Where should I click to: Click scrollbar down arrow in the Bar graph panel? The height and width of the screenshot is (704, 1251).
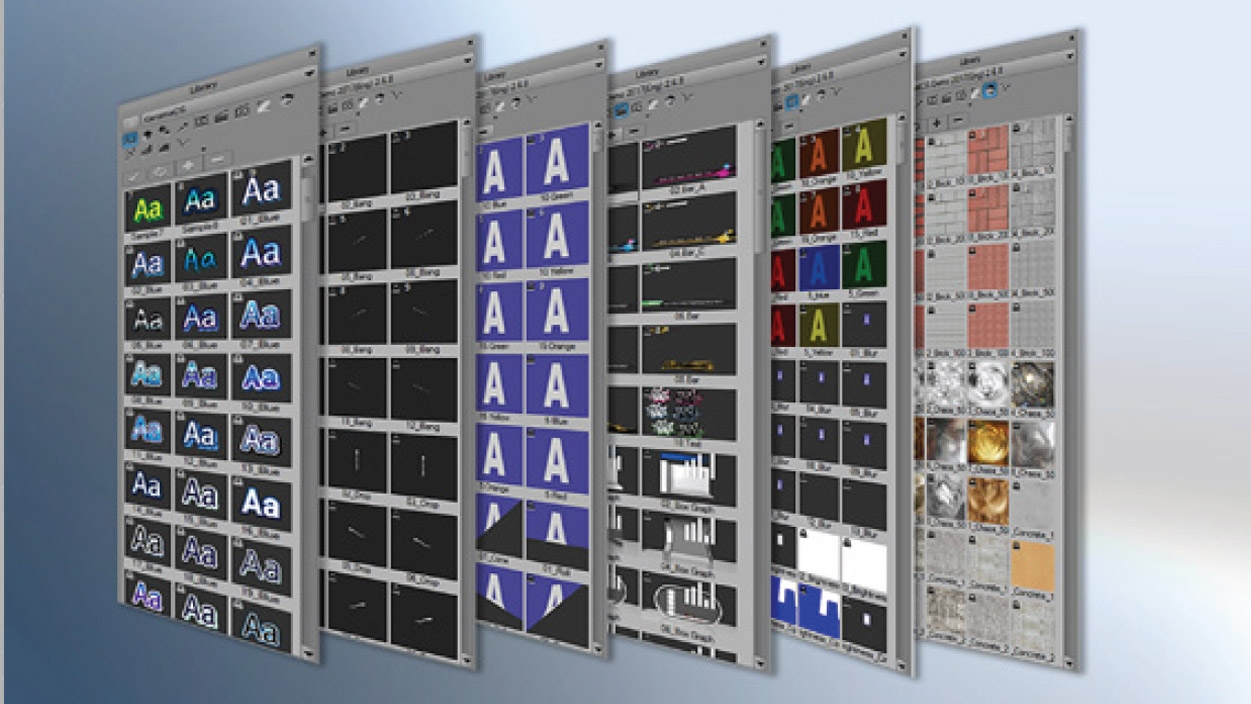tap(760, 663)
